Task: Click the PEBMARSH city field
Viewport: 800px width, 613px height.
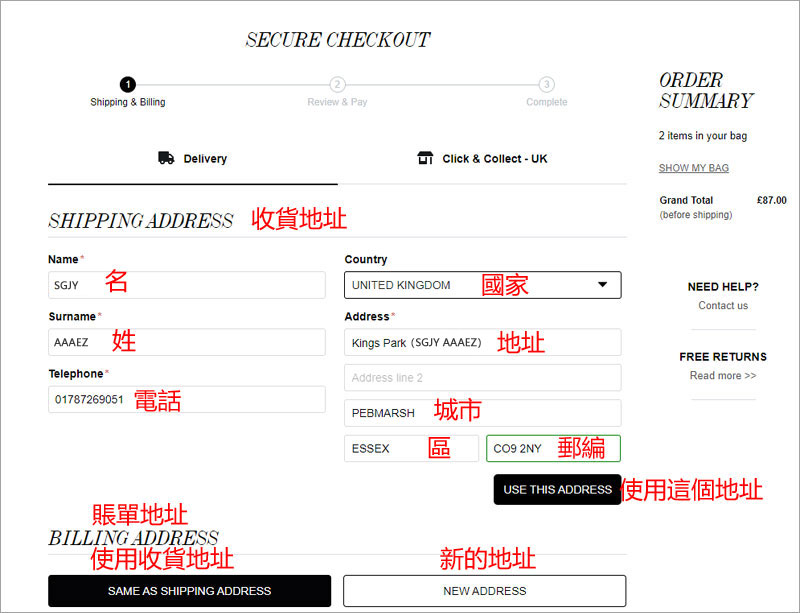Action: [x=482, y=413]
